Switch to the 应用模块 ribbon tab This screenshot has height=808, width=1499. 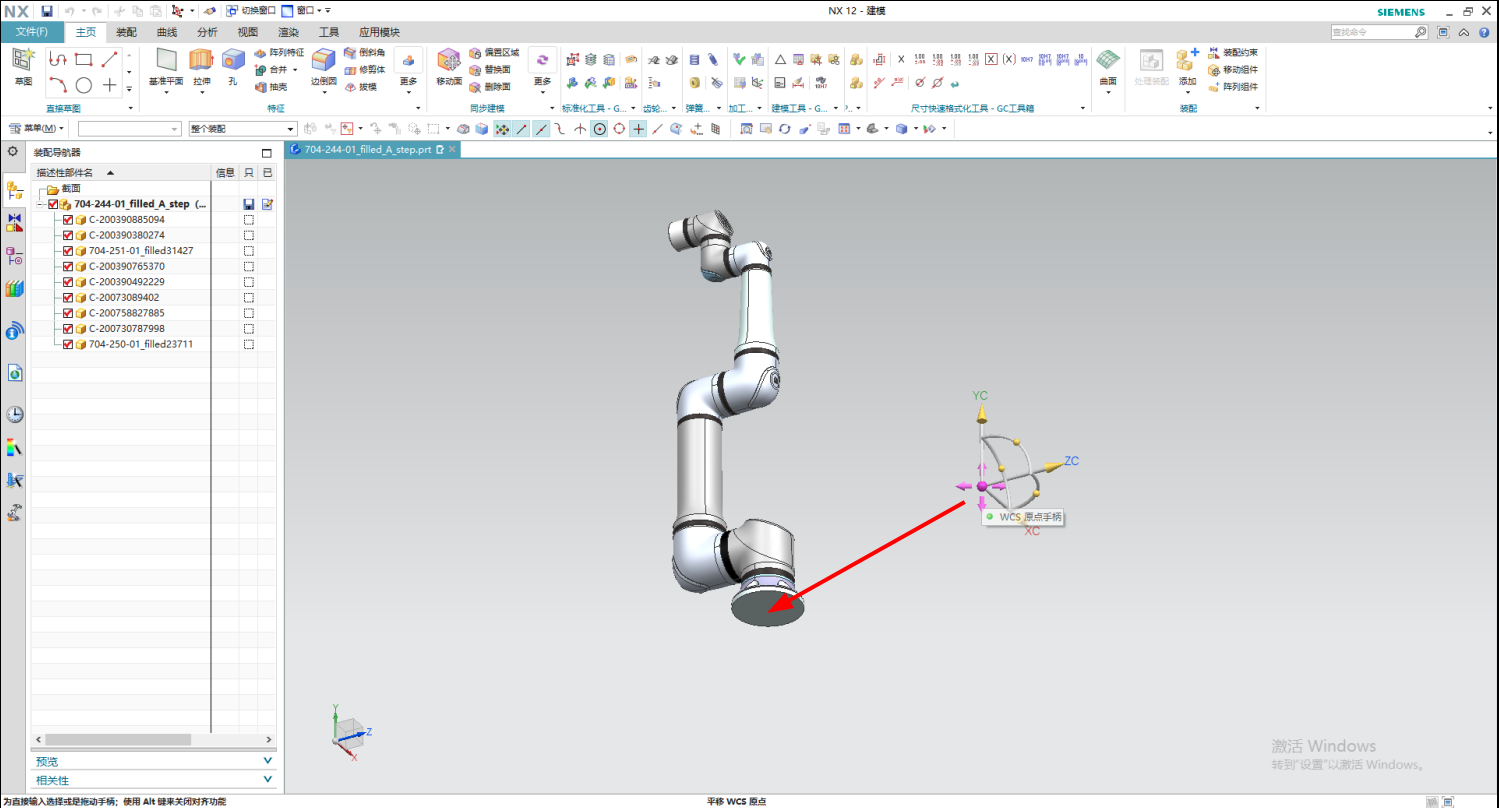pos(379,32)
